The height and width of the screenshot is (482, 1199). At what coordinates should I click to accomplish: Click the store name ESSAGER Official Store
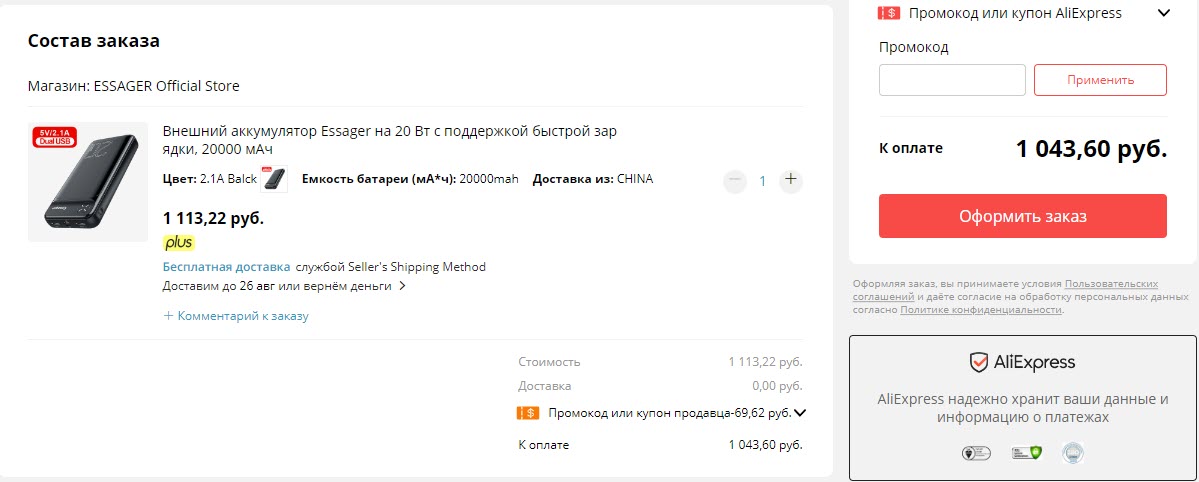point(167,86)
